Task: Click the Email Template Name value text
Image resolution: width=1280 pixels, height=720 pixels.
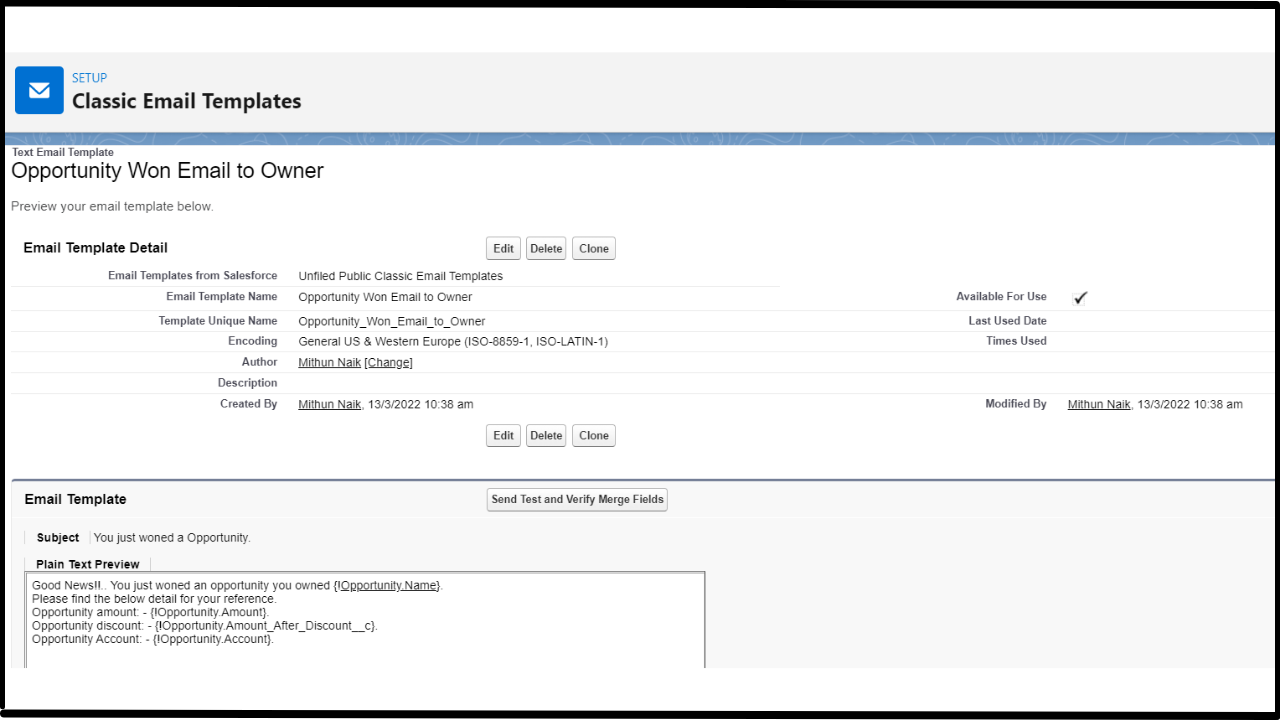Action: (x=385, y=297)
